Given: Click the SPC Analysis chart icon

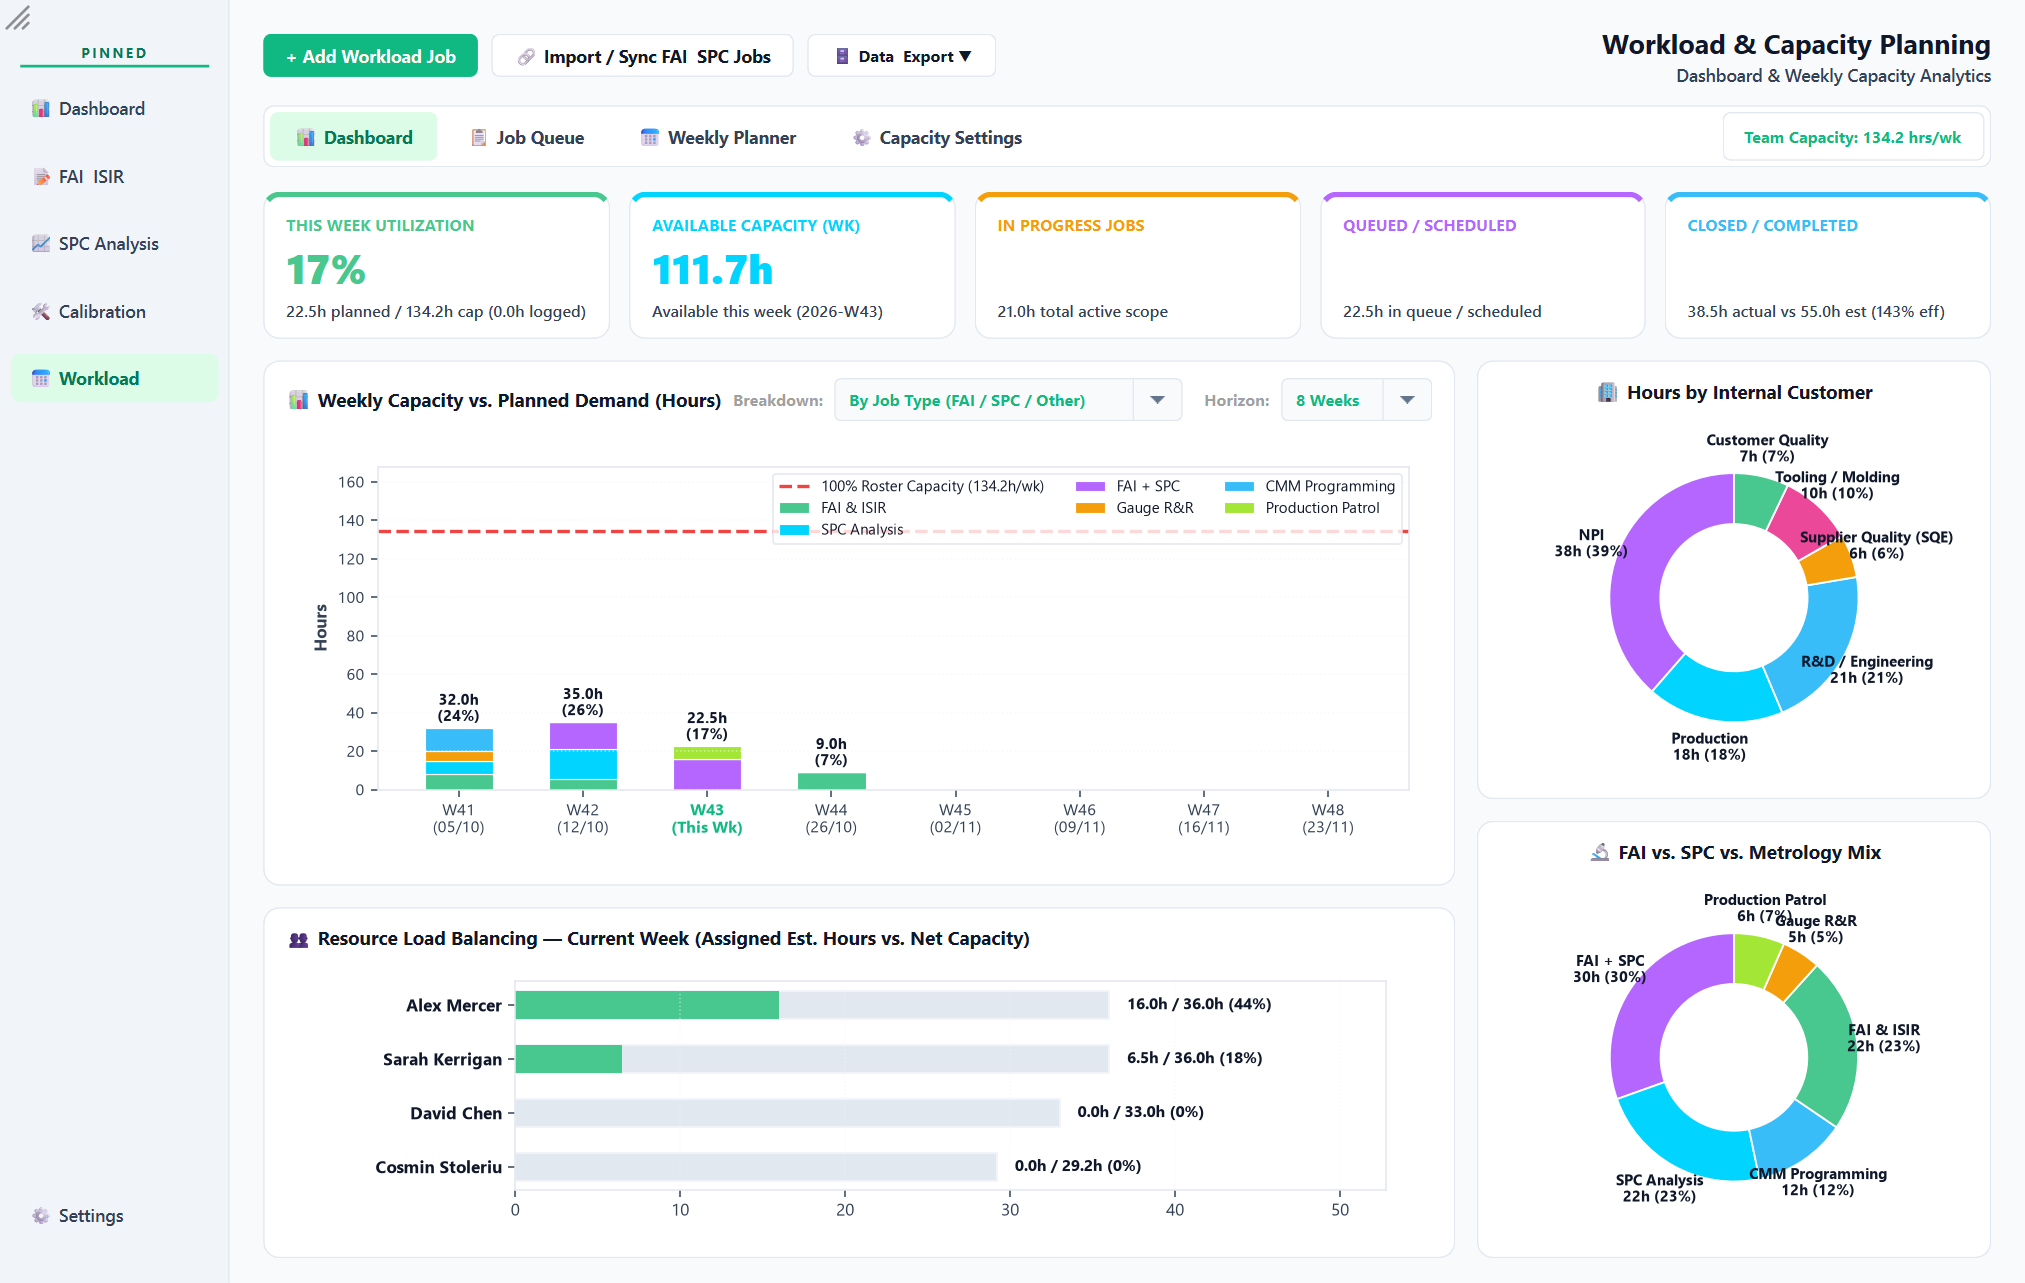Looking at the screenshot, I should pyautogui.click(x=40, y=244).
